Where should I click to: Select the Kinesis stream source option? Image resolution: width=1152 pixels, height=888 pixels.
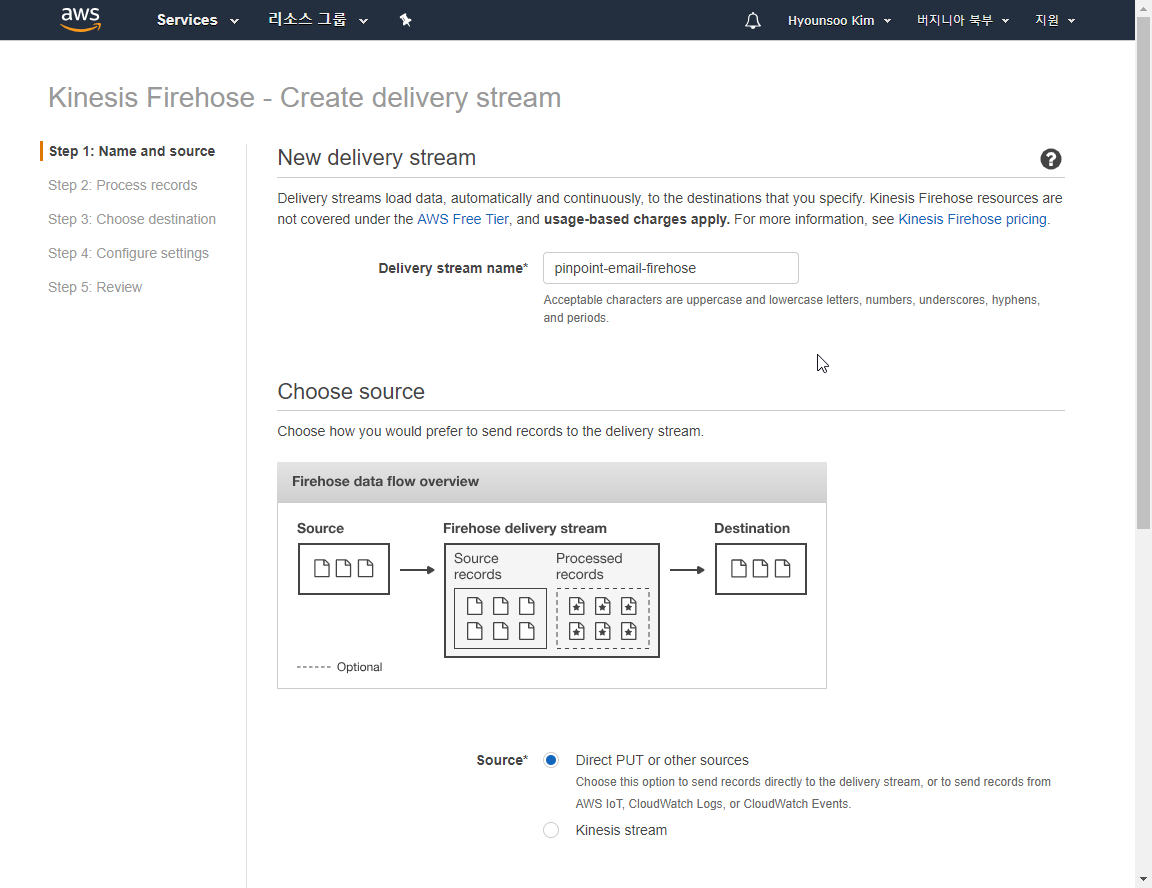551,830
